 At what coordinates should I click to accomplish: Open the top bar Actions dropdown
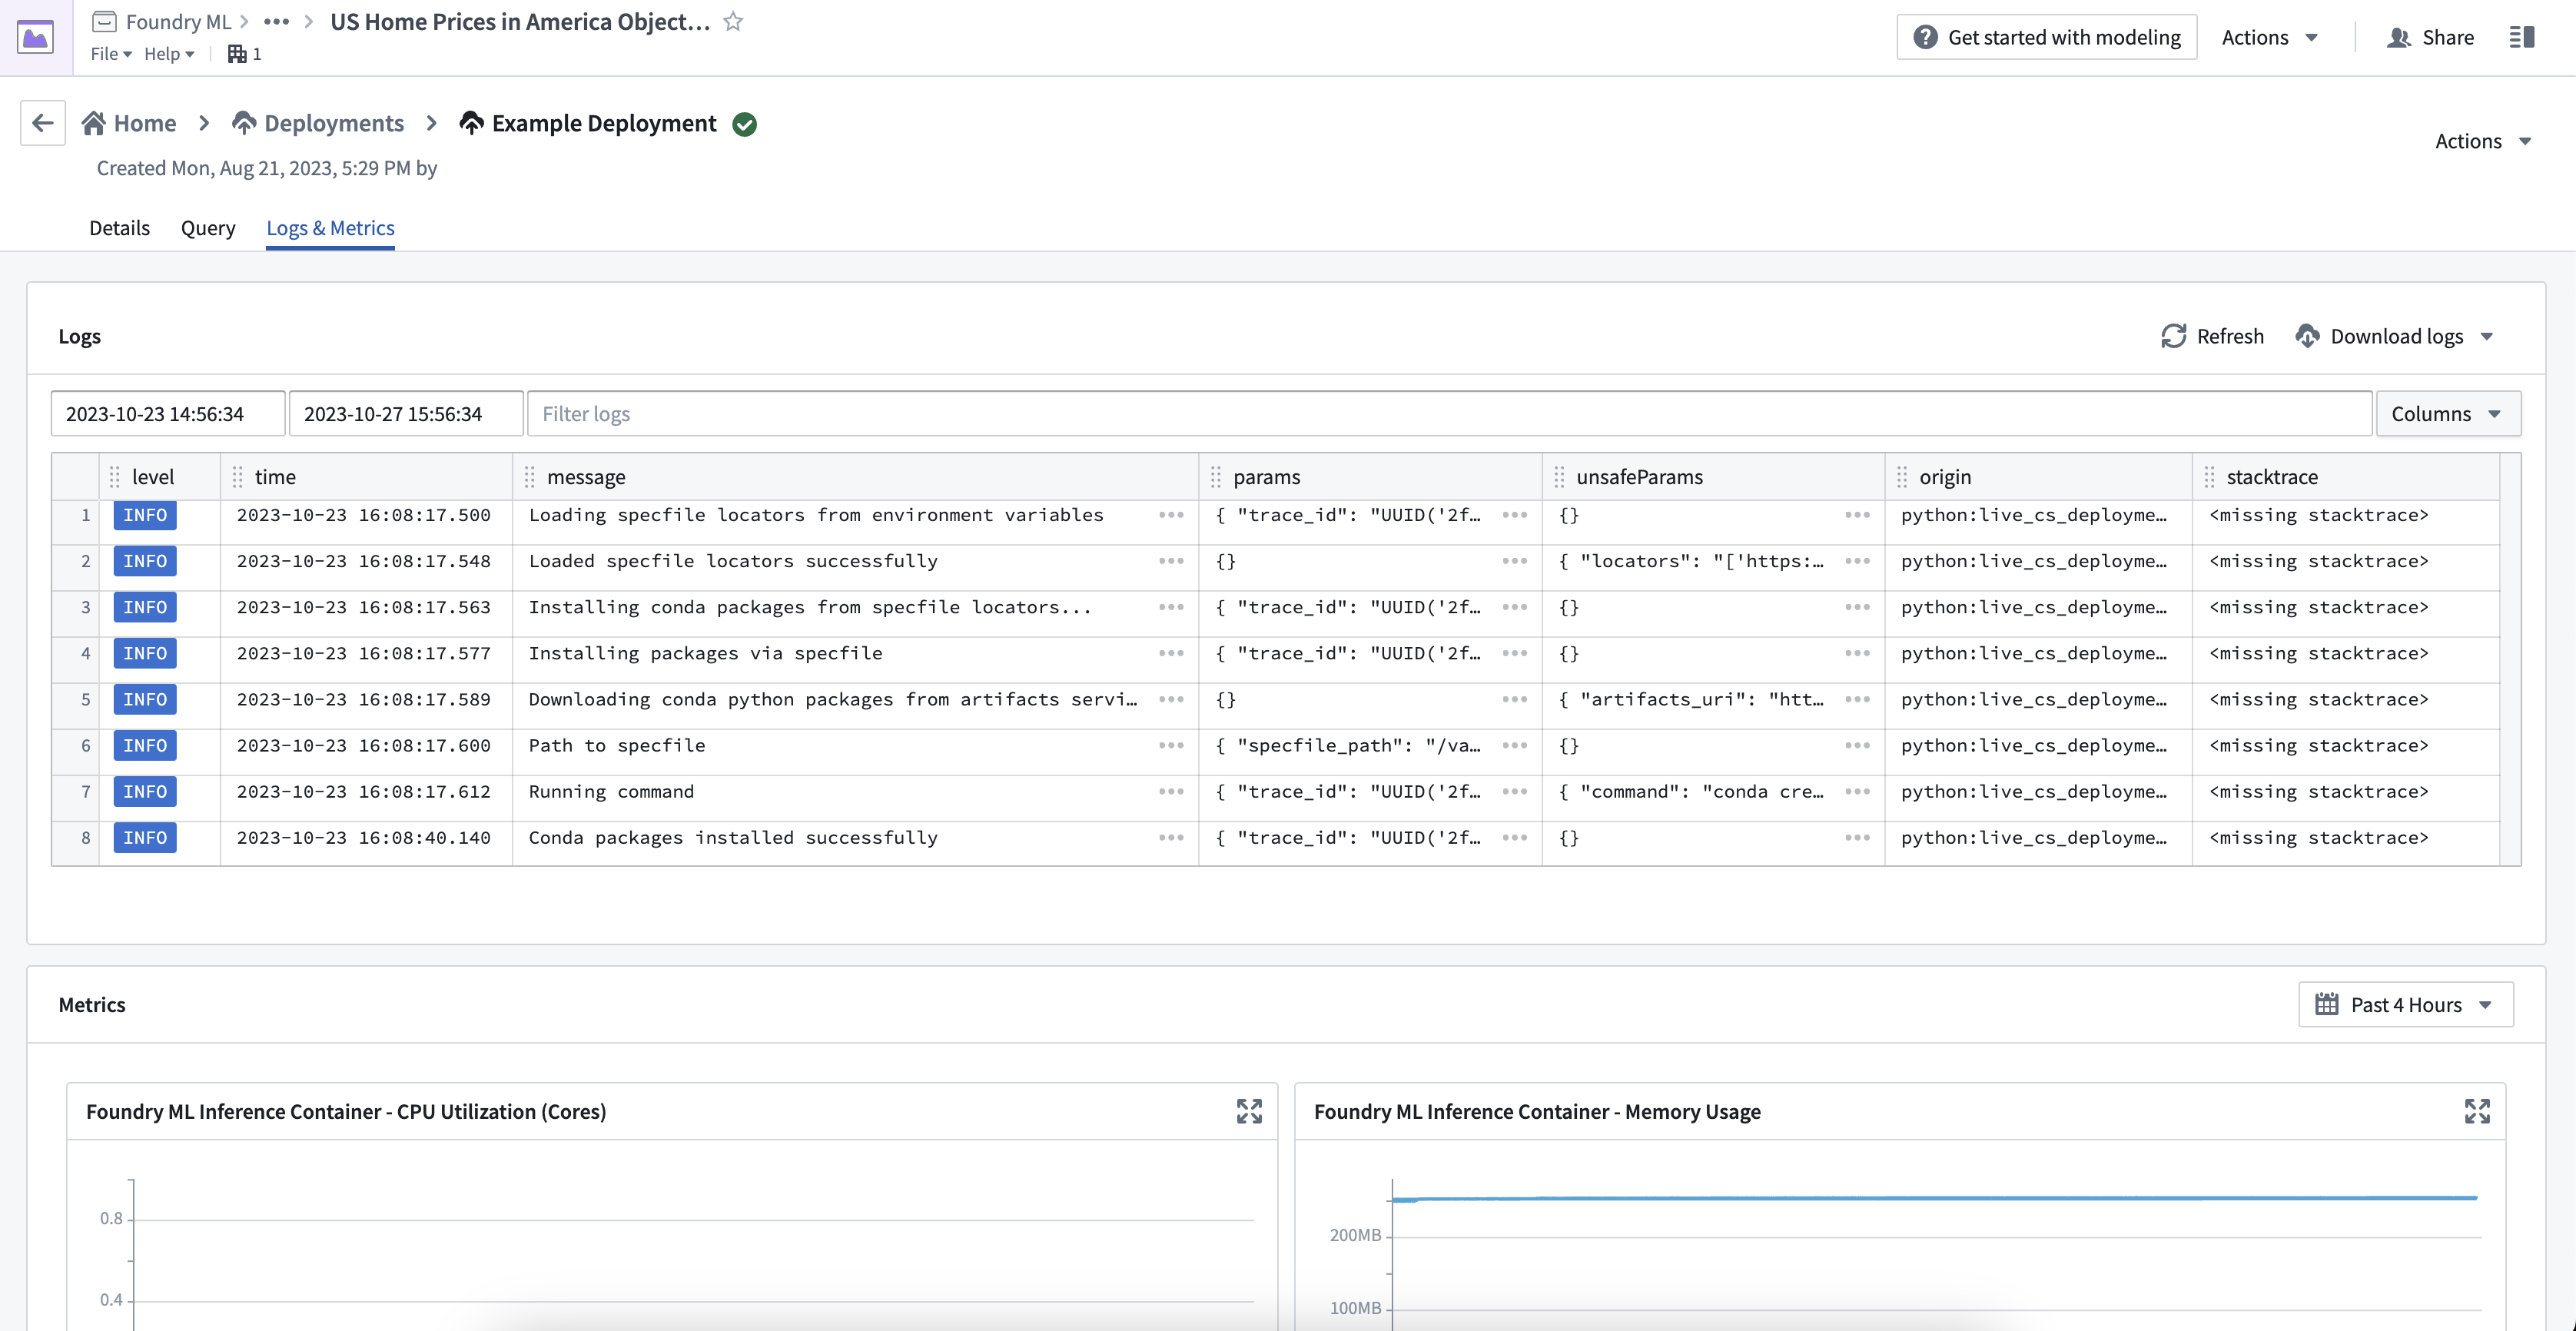pyautogui.click(x=2269, y=38)
